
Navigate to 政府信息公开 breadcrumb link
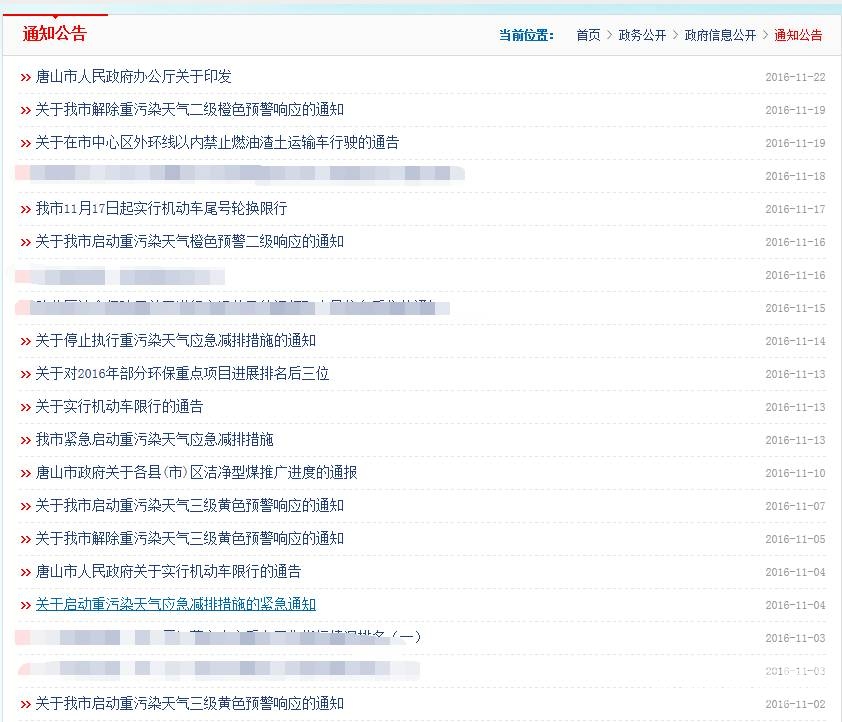720,35
